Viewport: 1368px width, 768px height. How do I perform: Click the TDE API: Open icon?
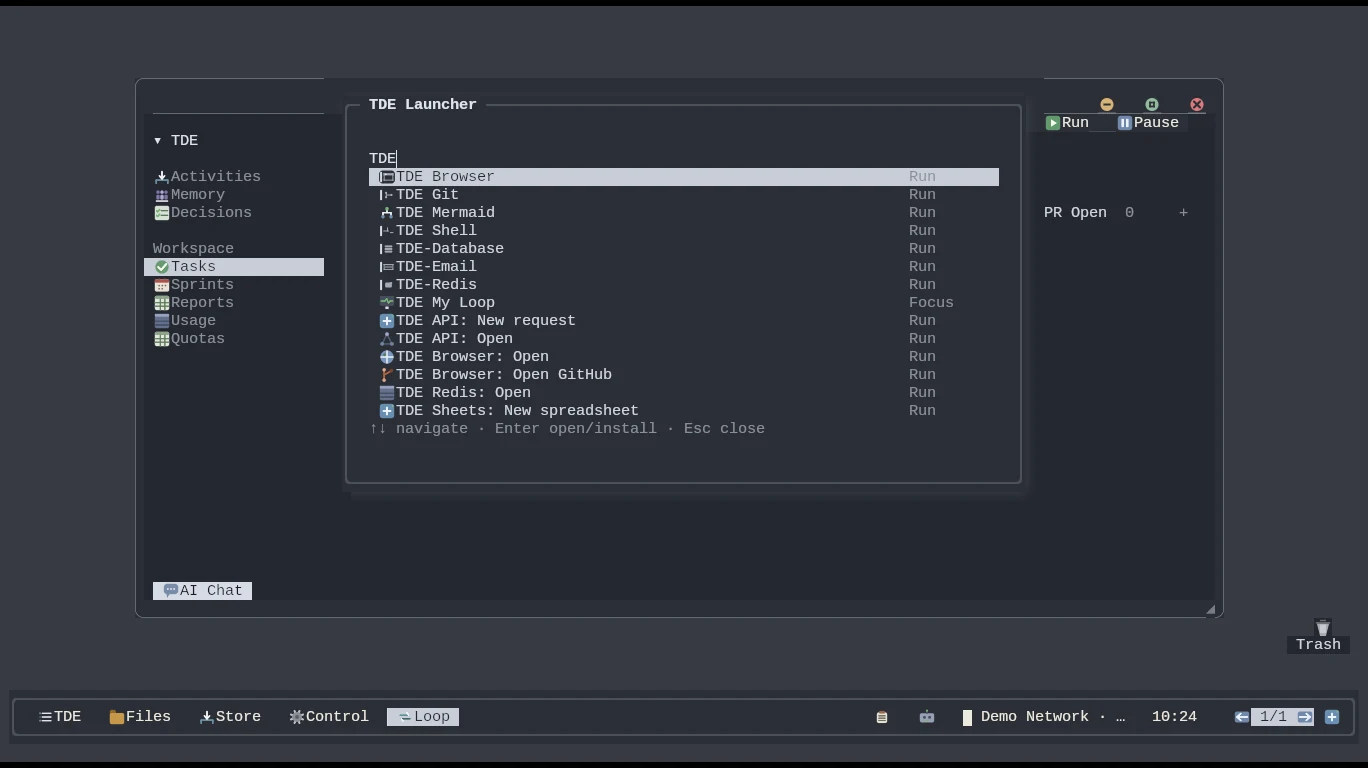coord(387,339)
